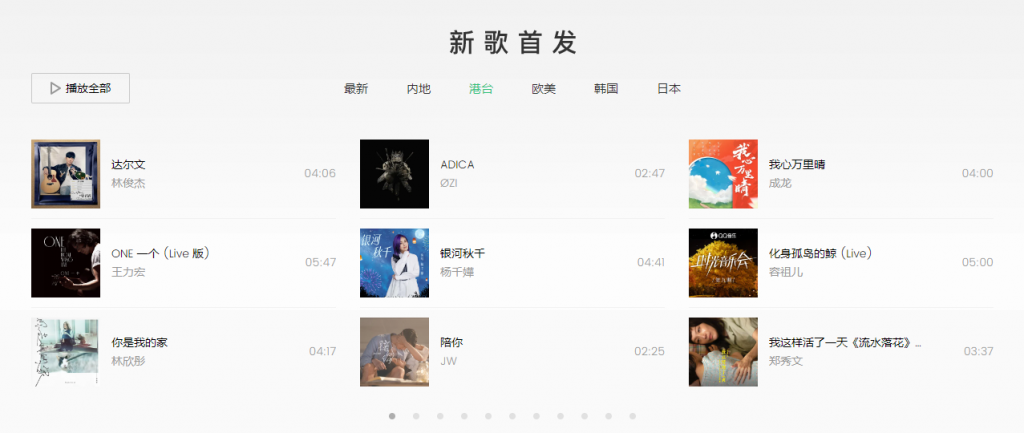Switch to the 韩国 tab
Screen dimensions: 1024x433
[606, 89]
